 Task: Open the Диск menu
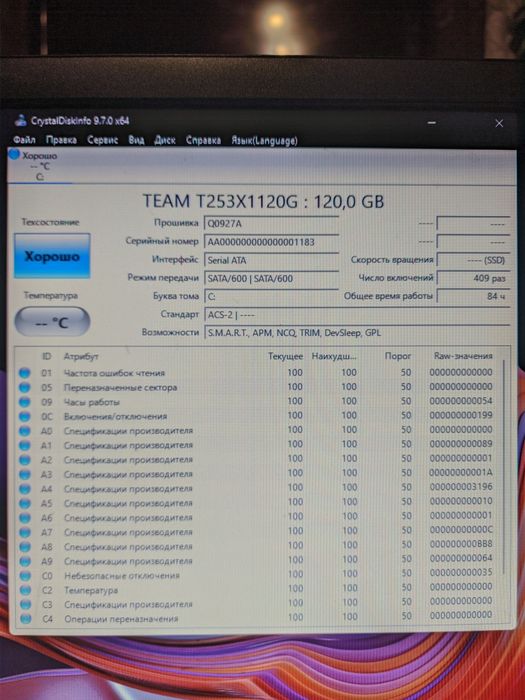pyautogui.click(x=165, y=140)
